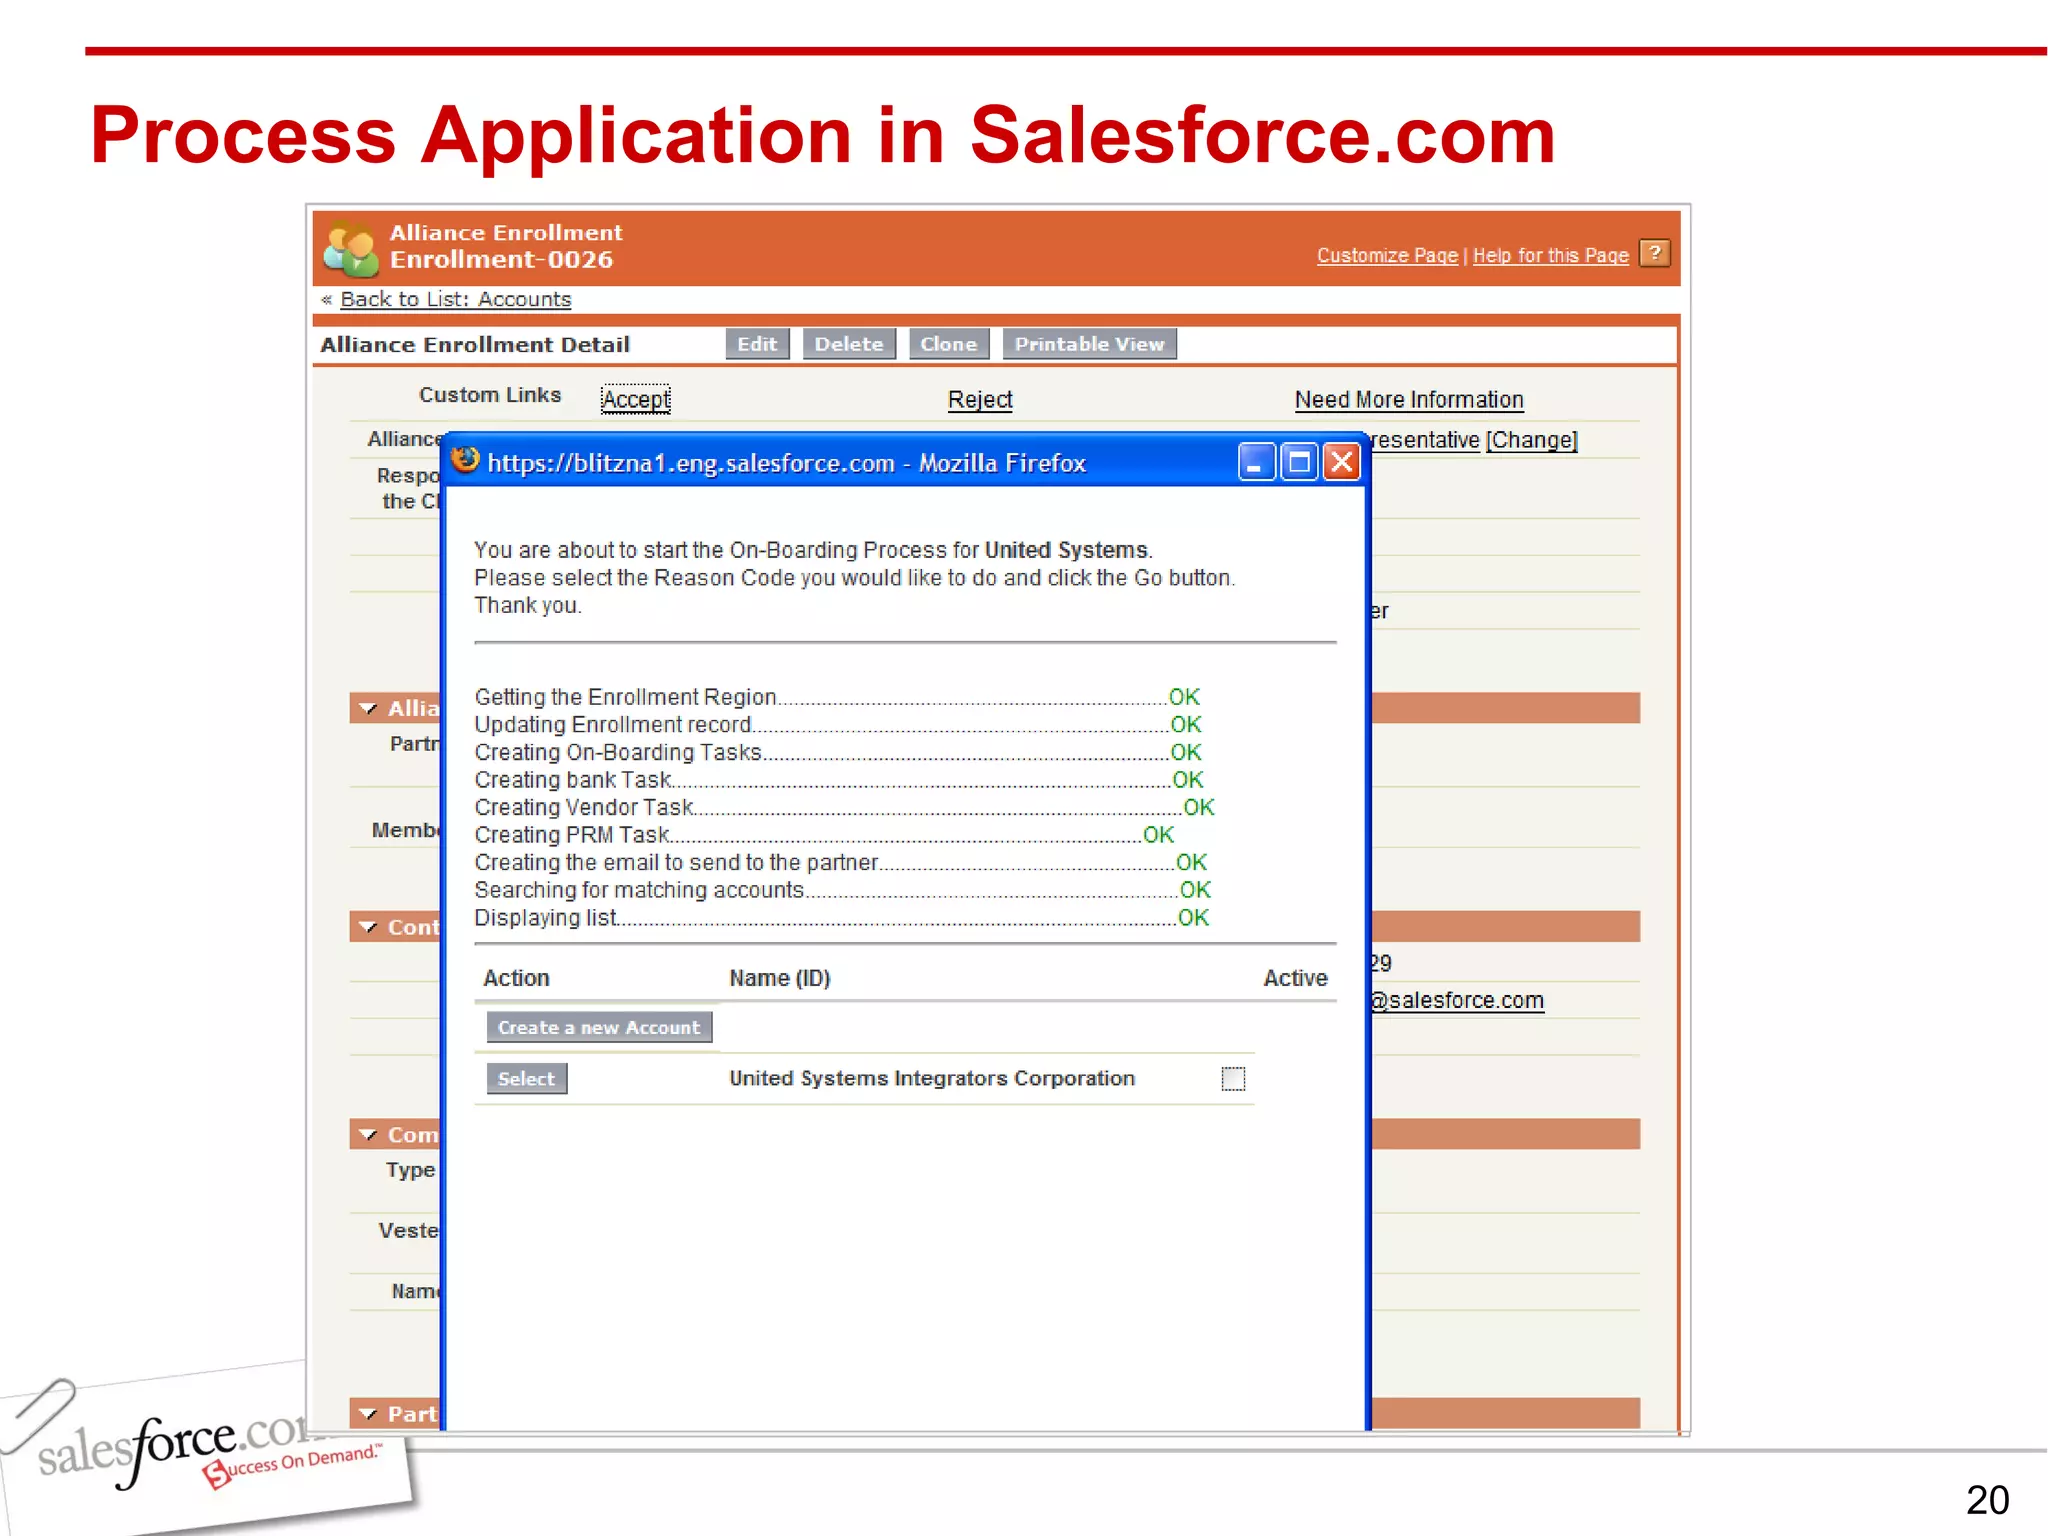Collapse the Com... section triangle

(x=368, y=1135)
